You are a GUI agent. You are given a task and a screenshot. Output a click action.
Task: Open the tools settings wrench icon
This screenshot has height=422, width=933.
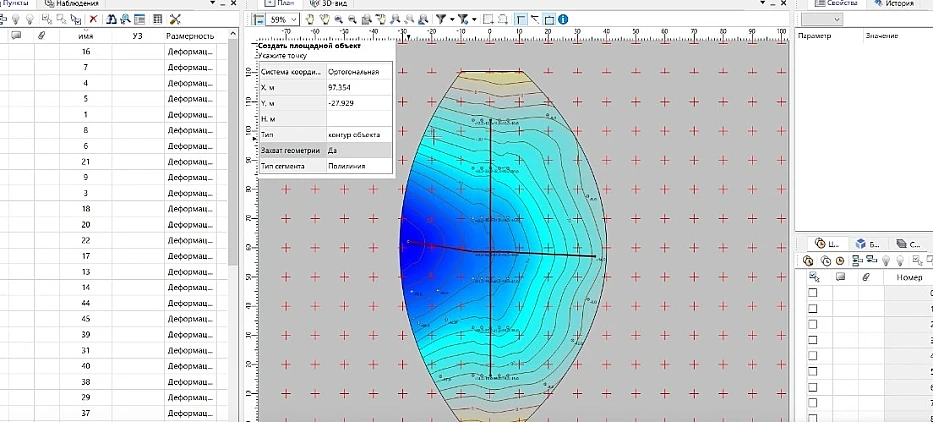point(175,19)
